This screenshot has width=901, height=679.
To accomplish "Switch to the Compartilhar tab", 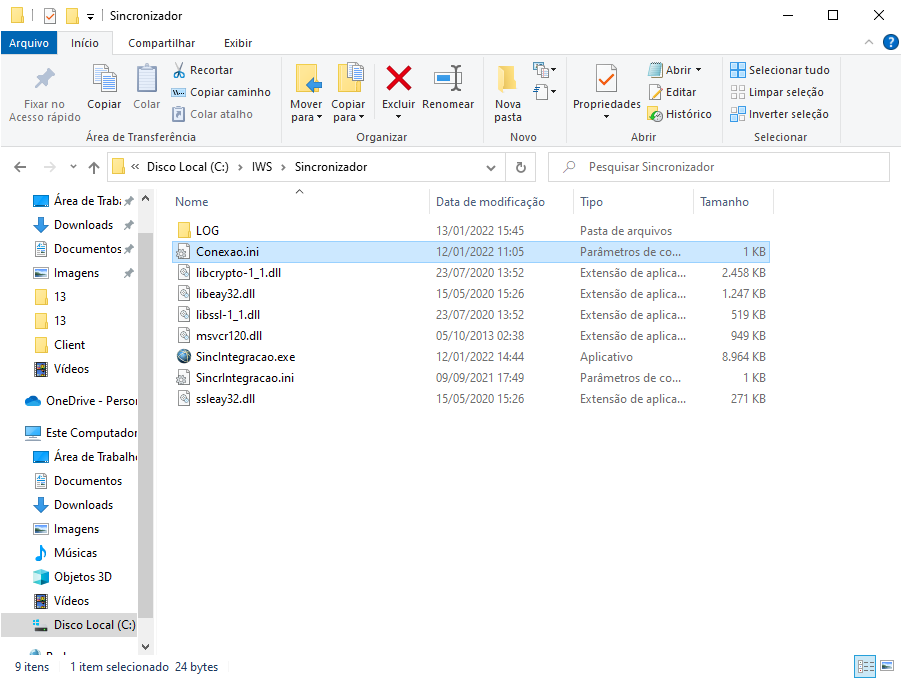I will [x=161, y=43].
